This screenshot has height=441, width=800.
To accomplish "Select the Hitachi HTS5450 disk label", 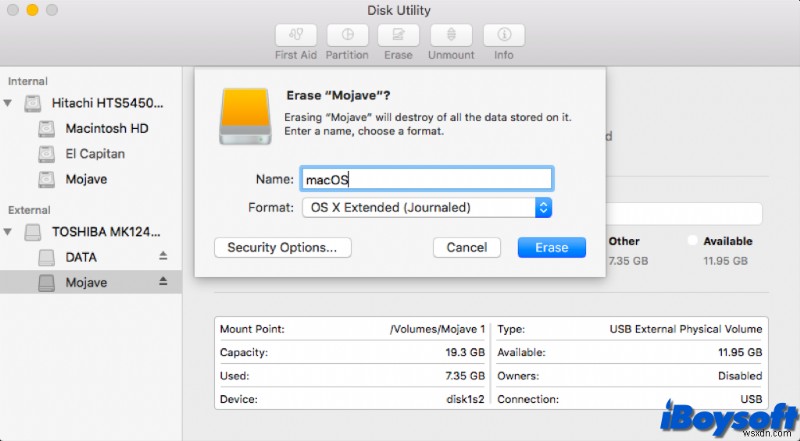I will click(108, 103).
